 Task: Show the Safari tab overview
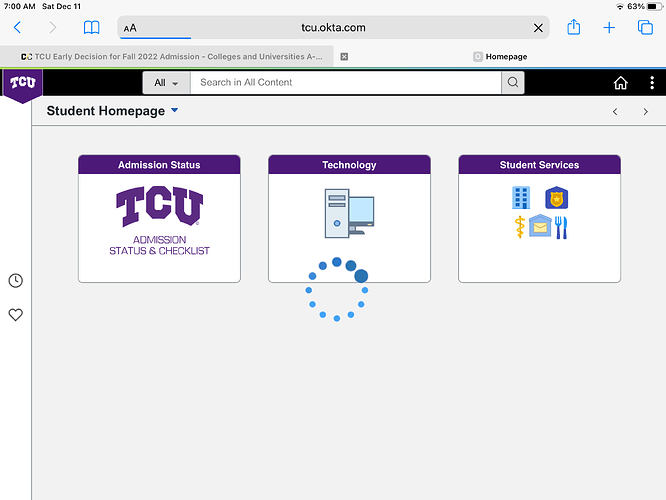(645, 27)
